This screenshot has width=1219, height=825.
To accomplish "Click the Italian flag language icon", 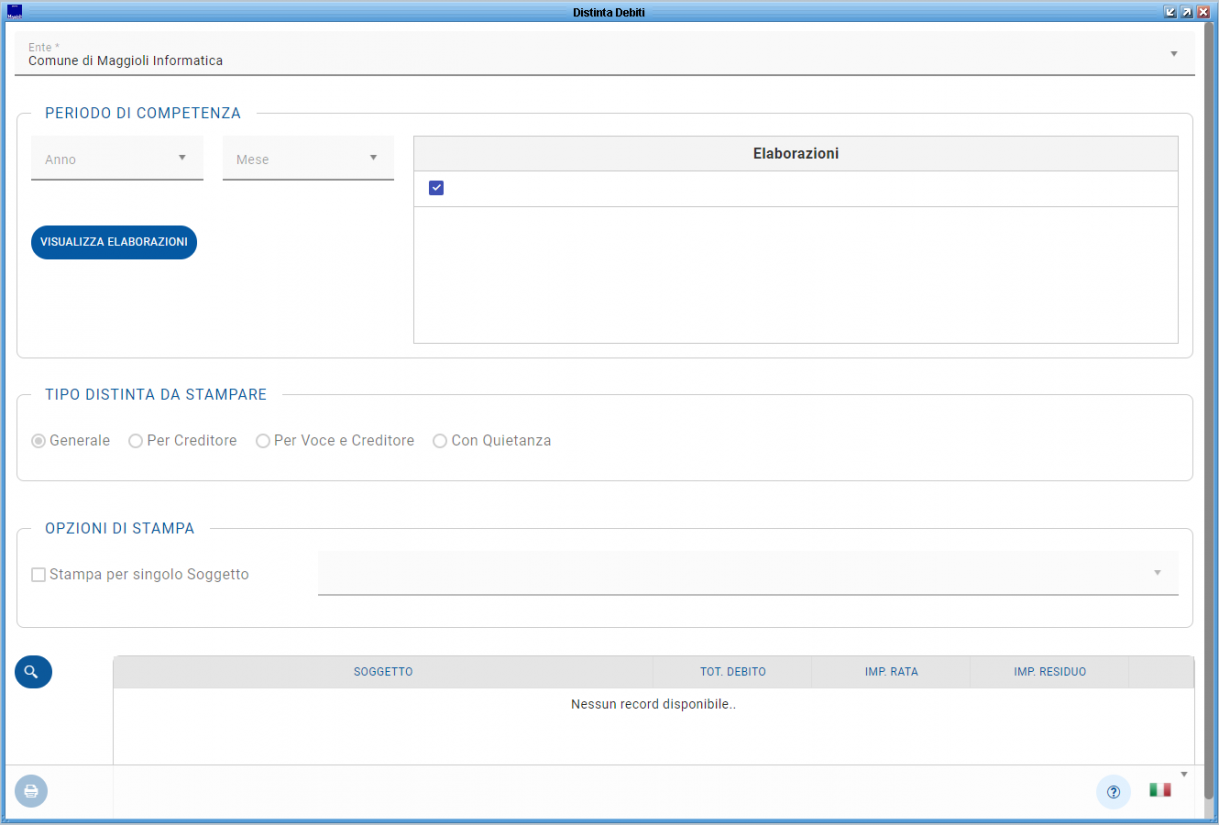I will tap(1159, 790).
